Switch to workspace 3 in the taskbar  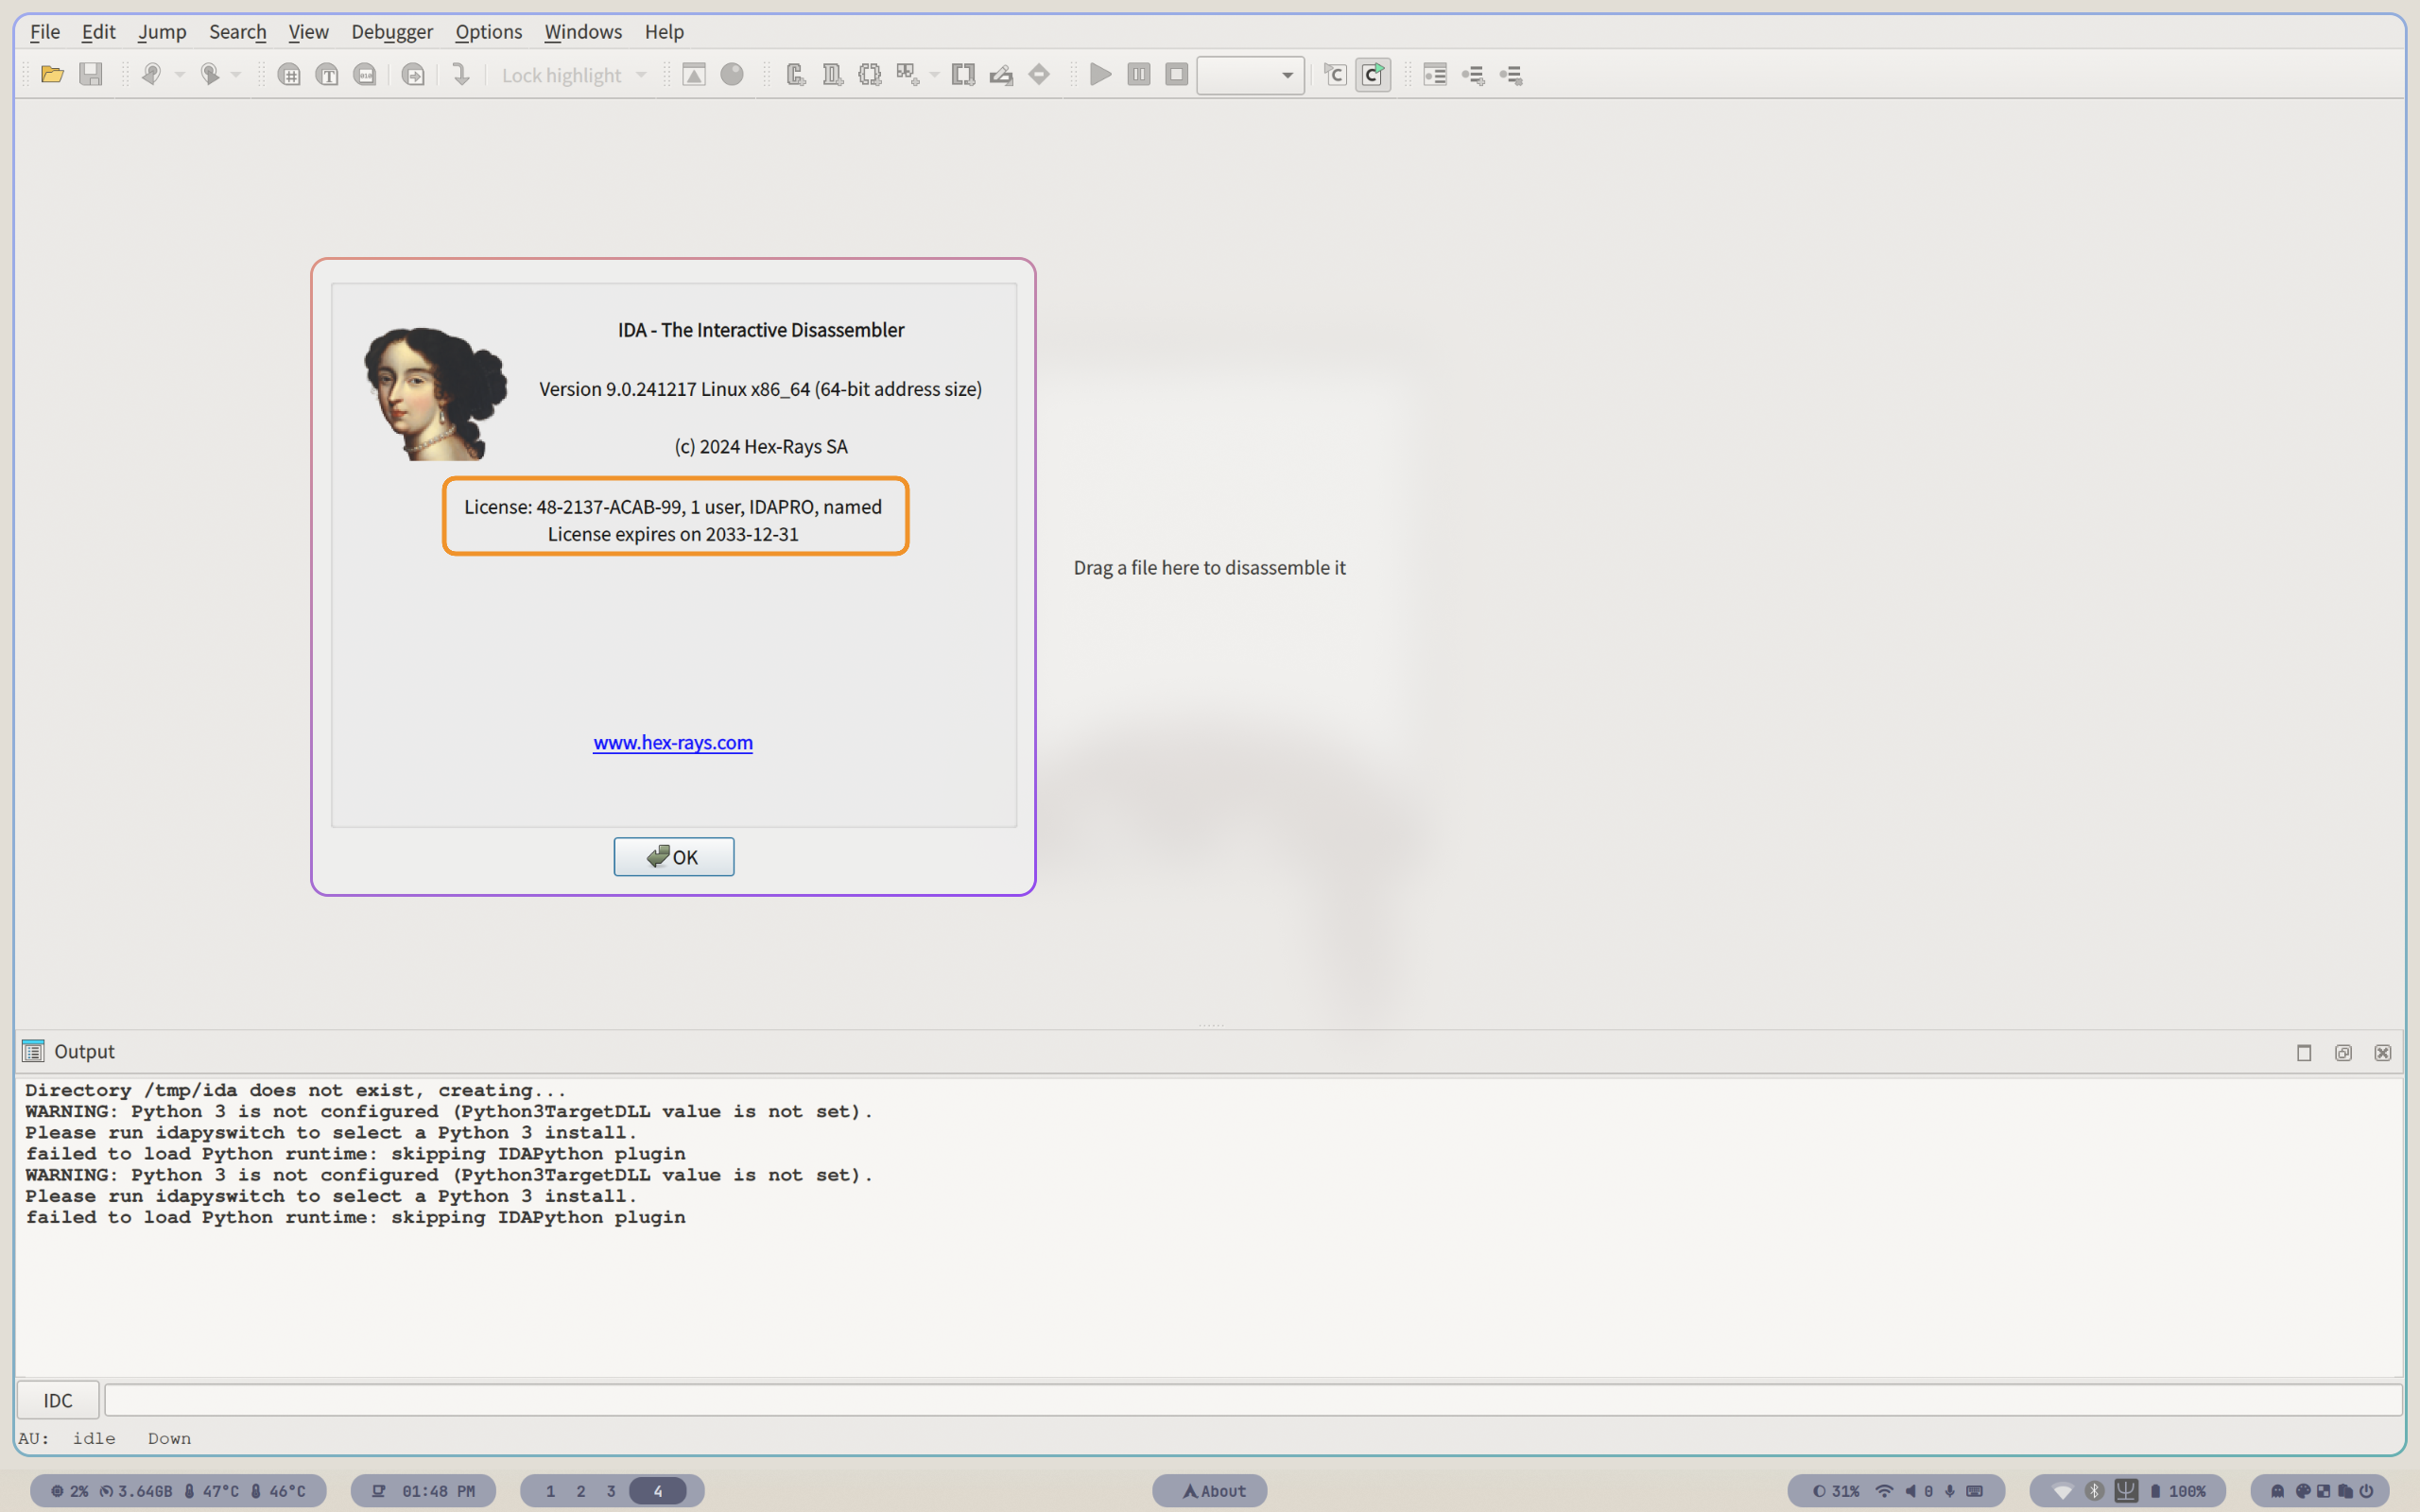611,1490
